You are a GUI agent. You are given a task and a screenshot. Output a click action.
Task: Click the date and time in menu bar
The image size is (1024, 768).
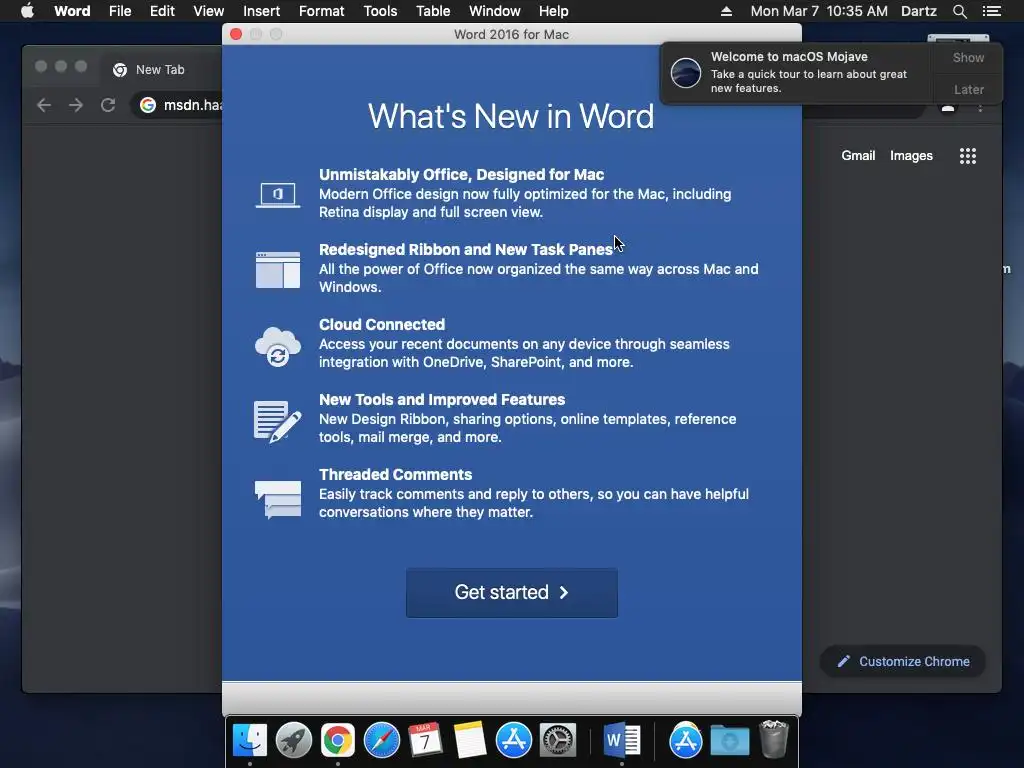819,11
